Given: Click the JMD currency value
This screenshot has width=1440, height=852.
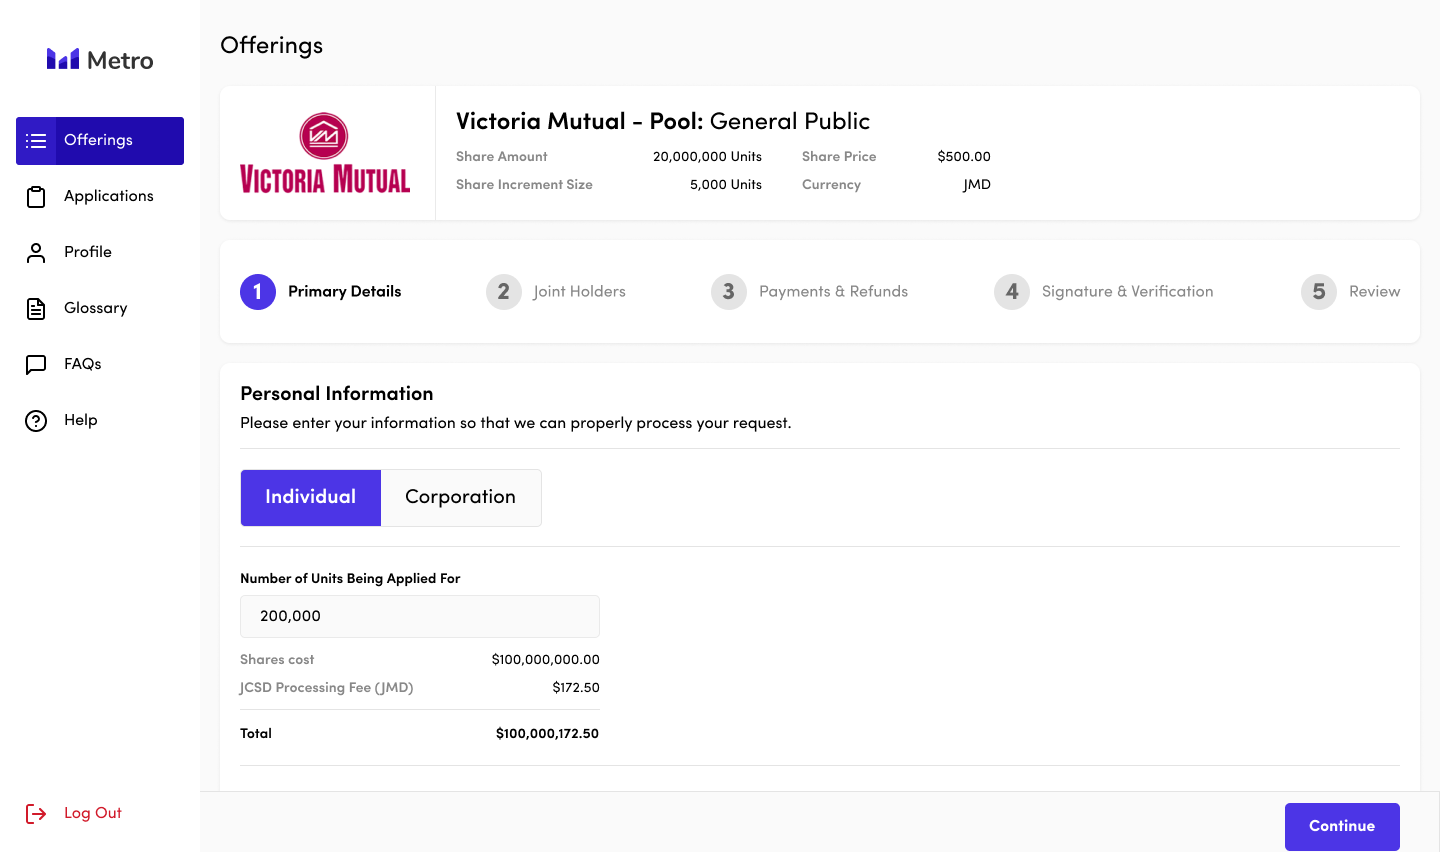Looking at the screenshot, I should [x=977, y=185].
